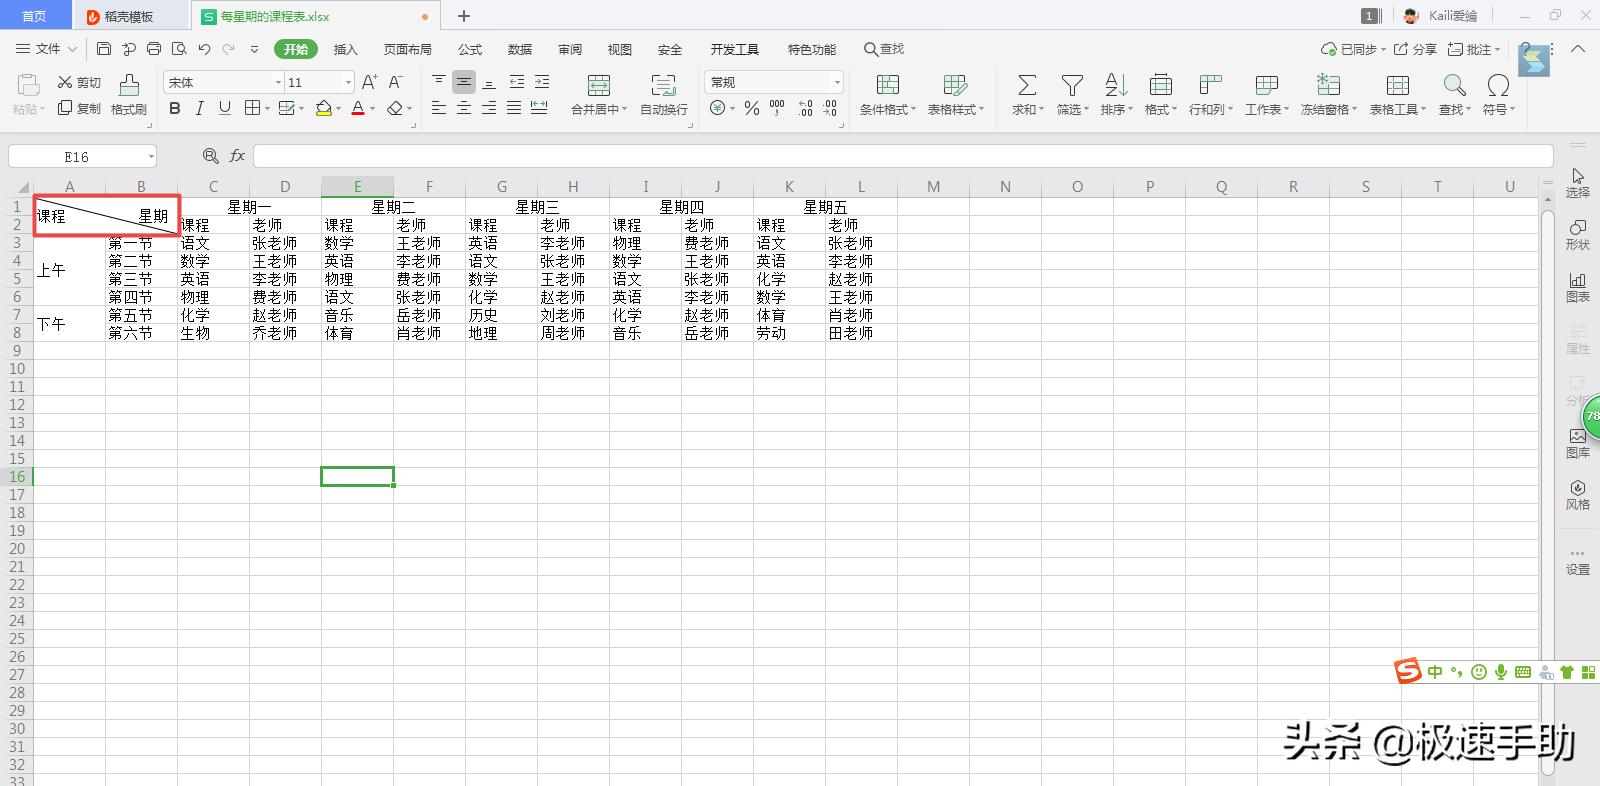
Task: Open the font size dropdown showing 11
Action: click(x=348, y=82)
